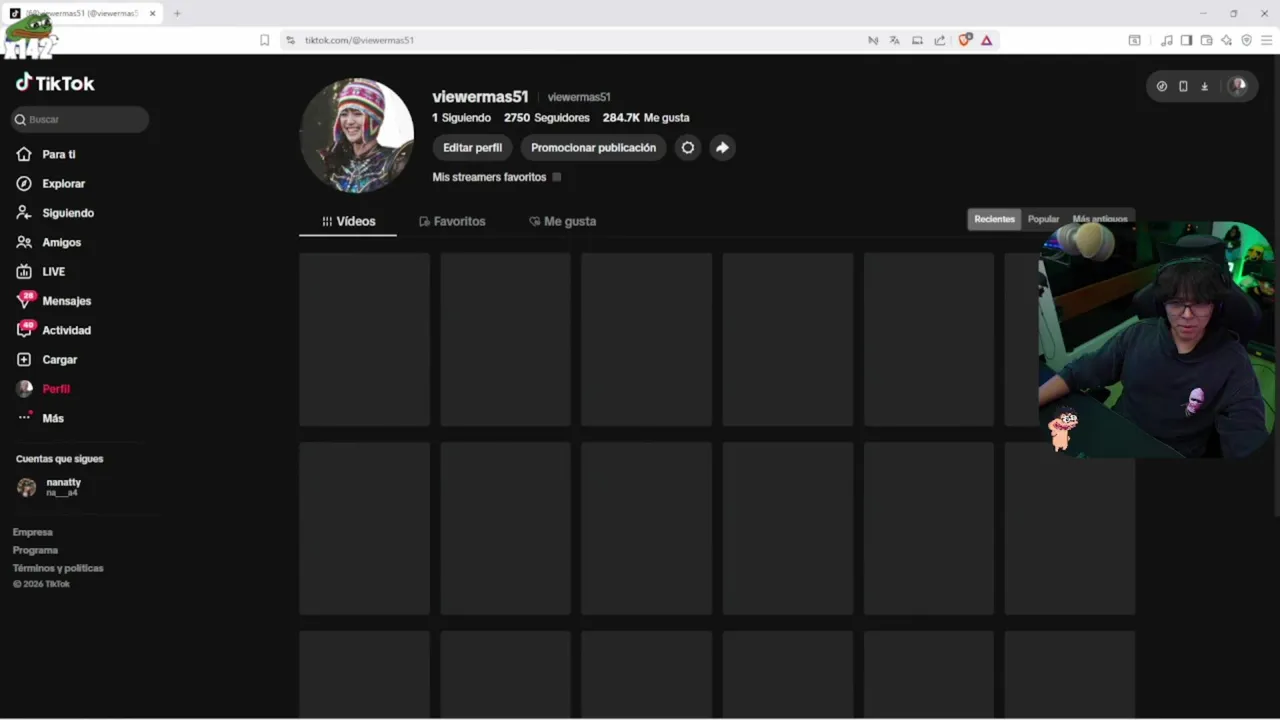
Task: Click the VPN shield icon
Action: pos(1246,40)
